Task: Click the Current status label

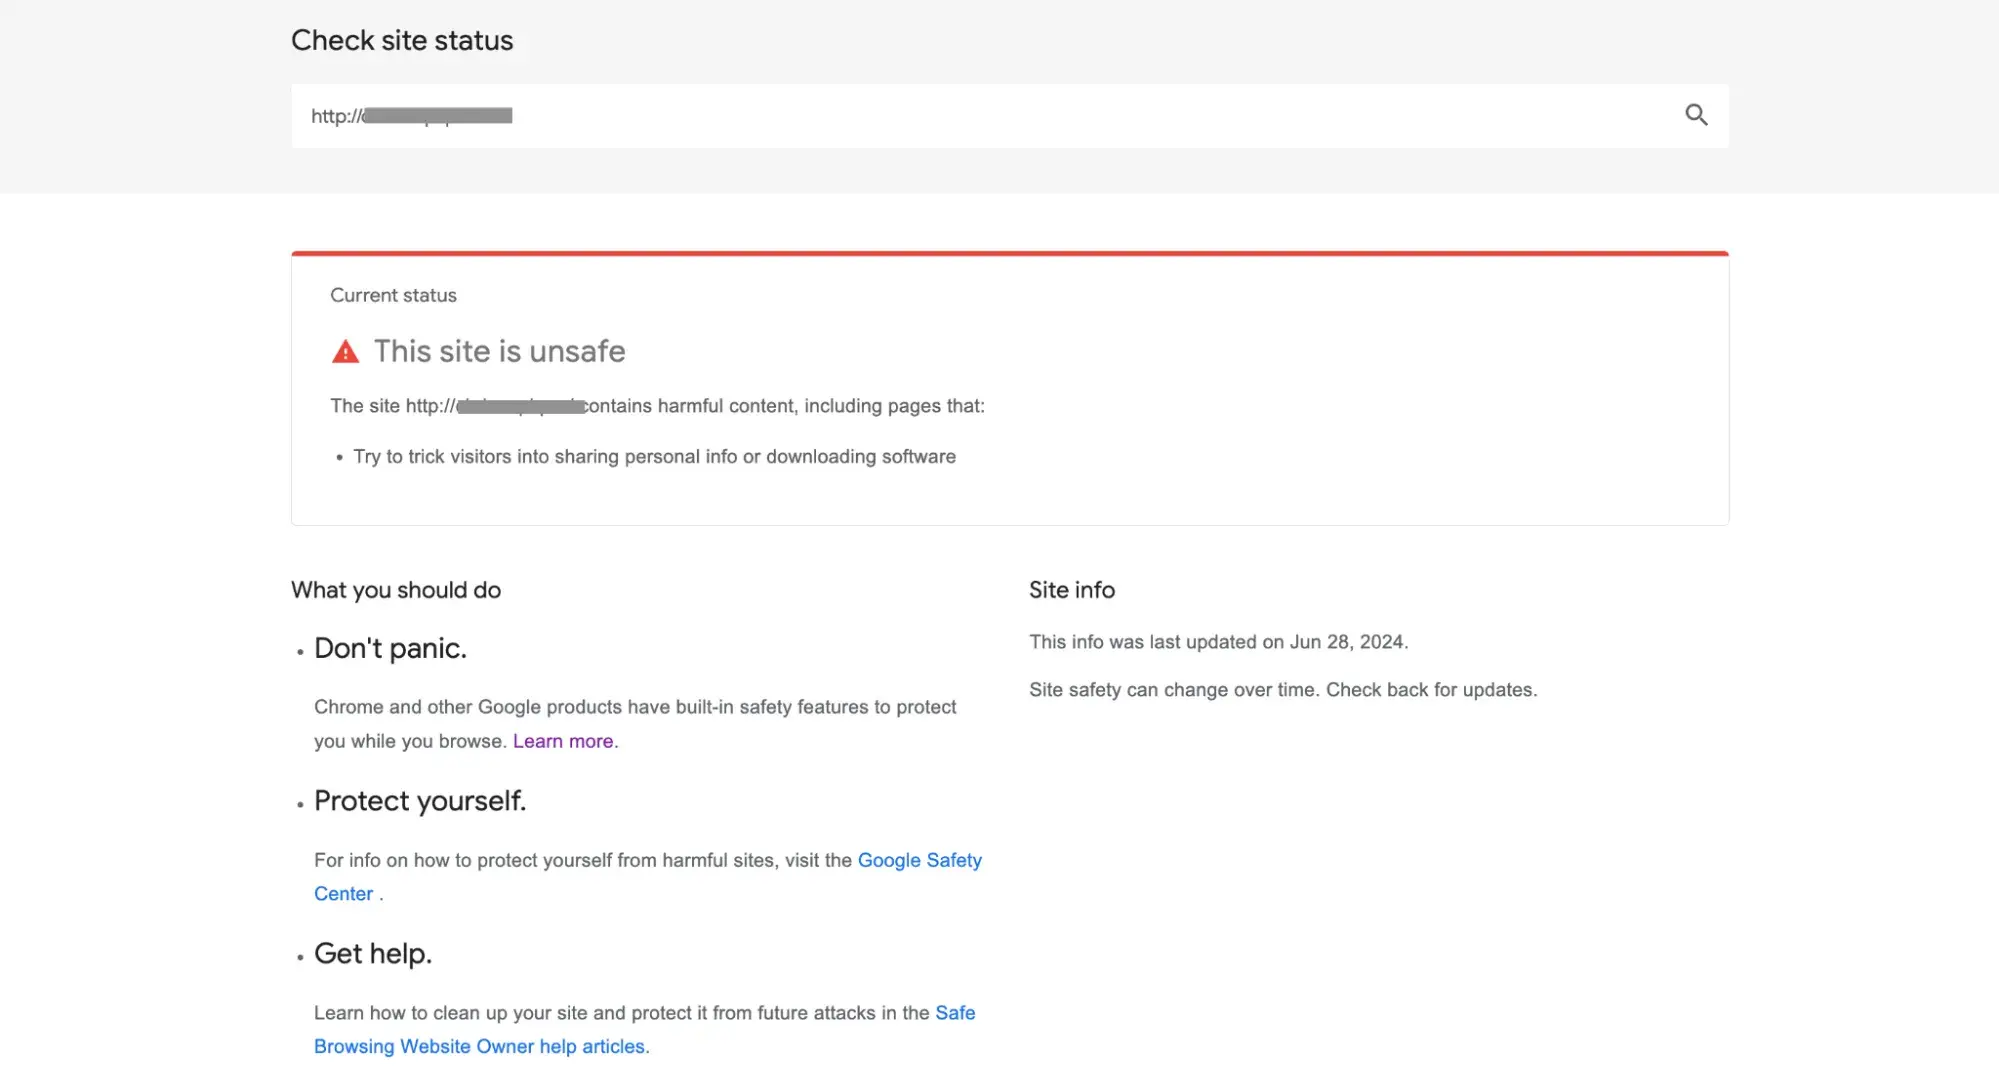Action: click(x=393, y=295)
